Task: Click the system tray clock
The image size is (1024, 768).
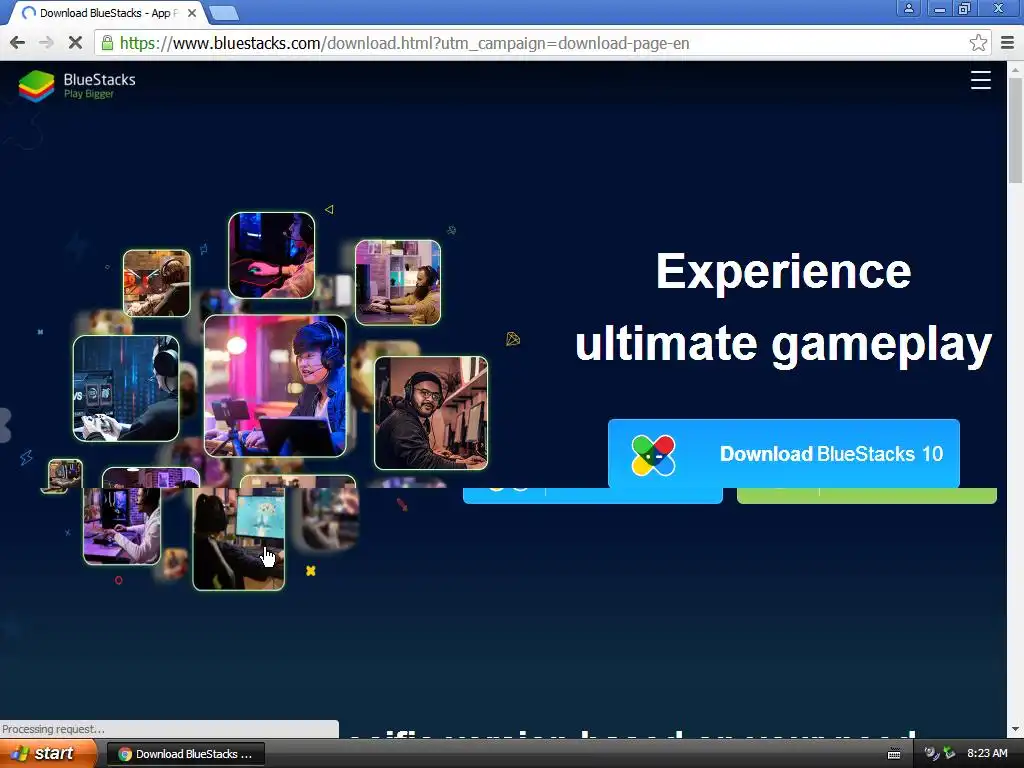Action: [987, 754]
